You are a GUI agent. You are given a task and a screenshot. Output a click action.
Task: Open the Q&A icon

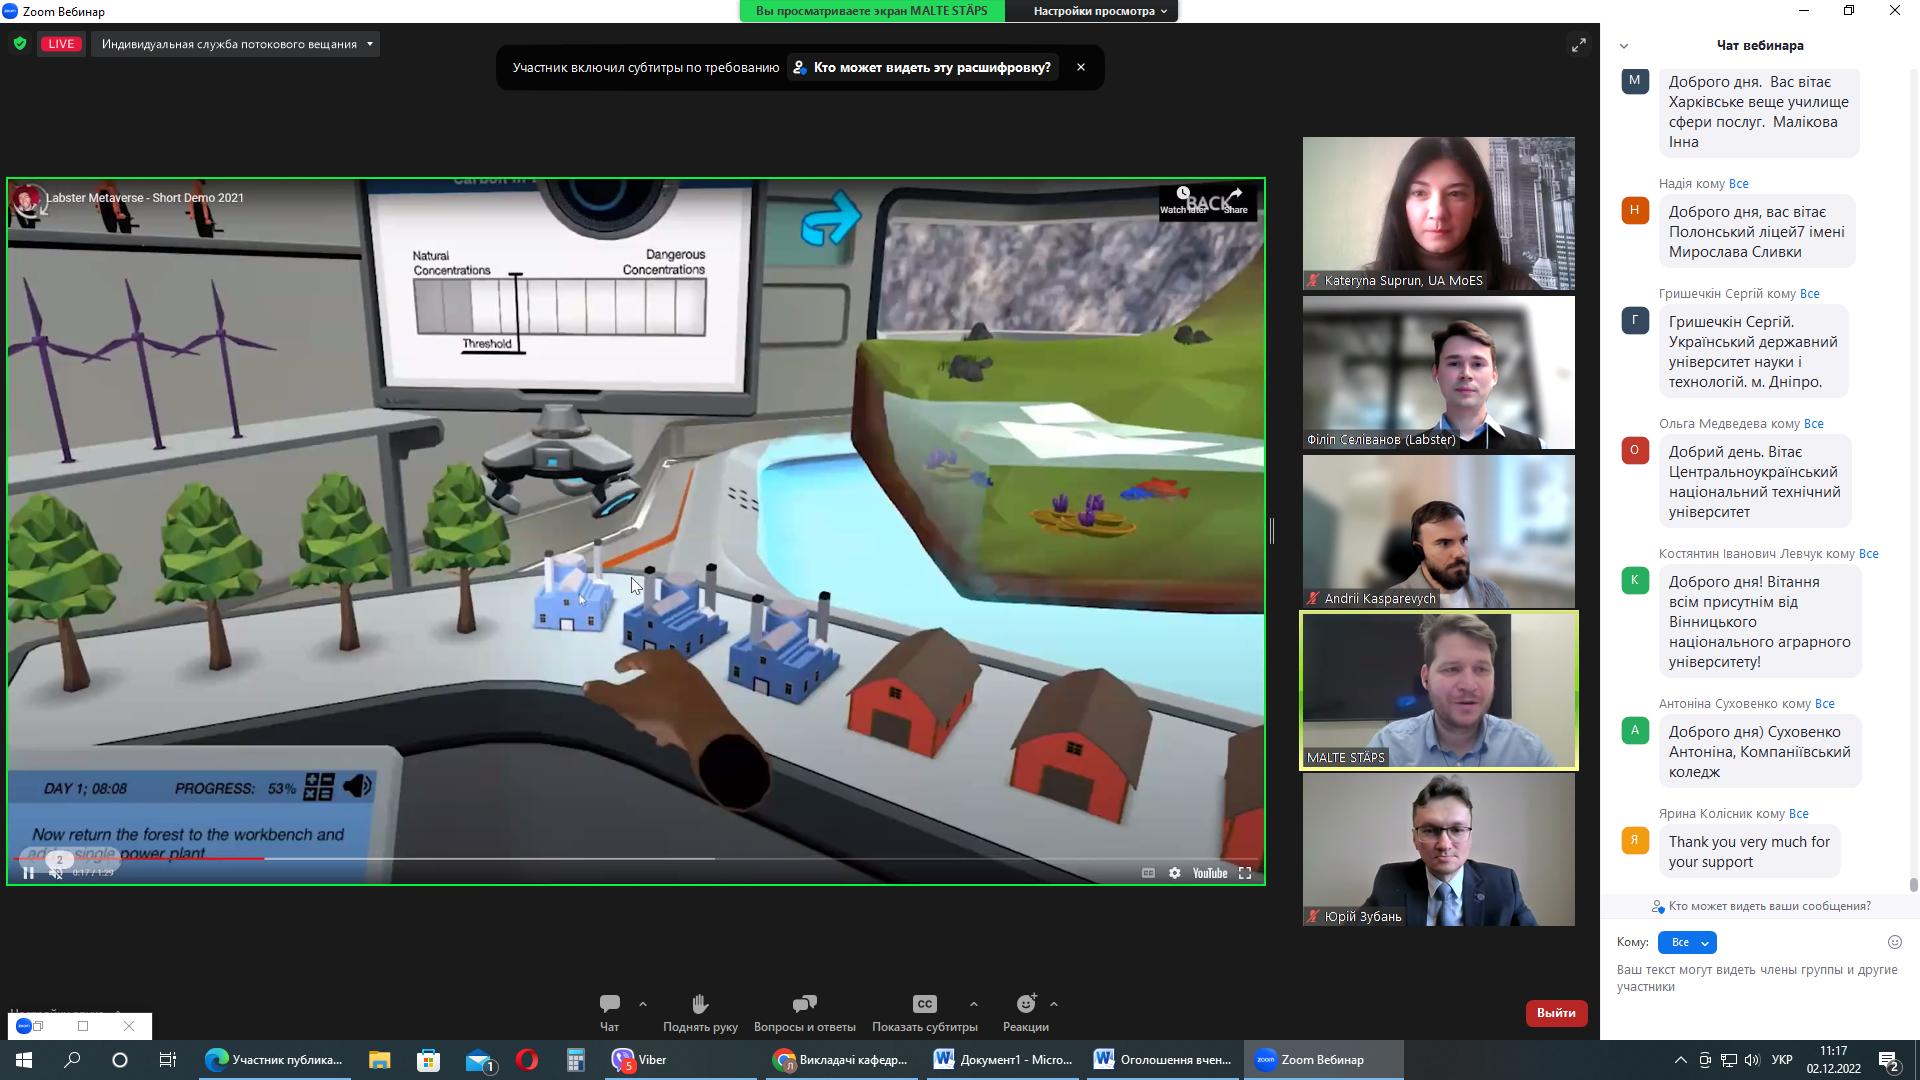point(804,1004)
